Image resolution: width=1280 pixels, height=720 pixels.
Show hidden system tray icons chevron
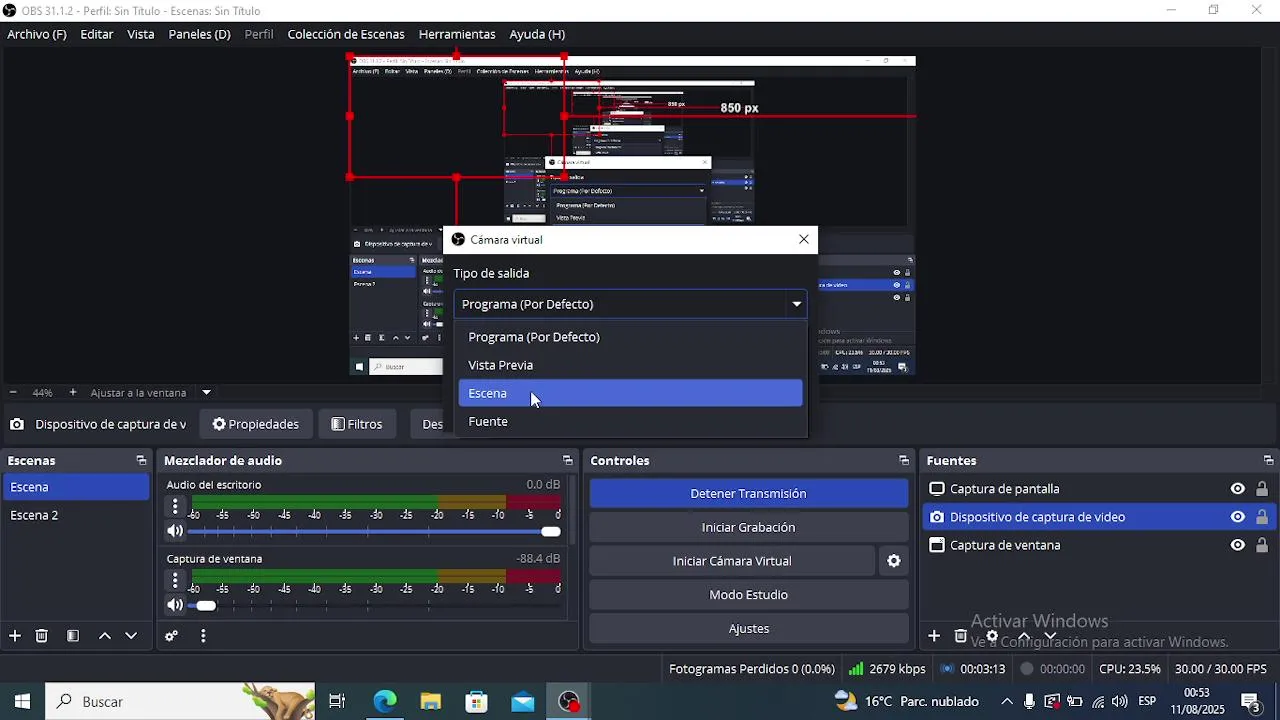[x=1007, y=702]
